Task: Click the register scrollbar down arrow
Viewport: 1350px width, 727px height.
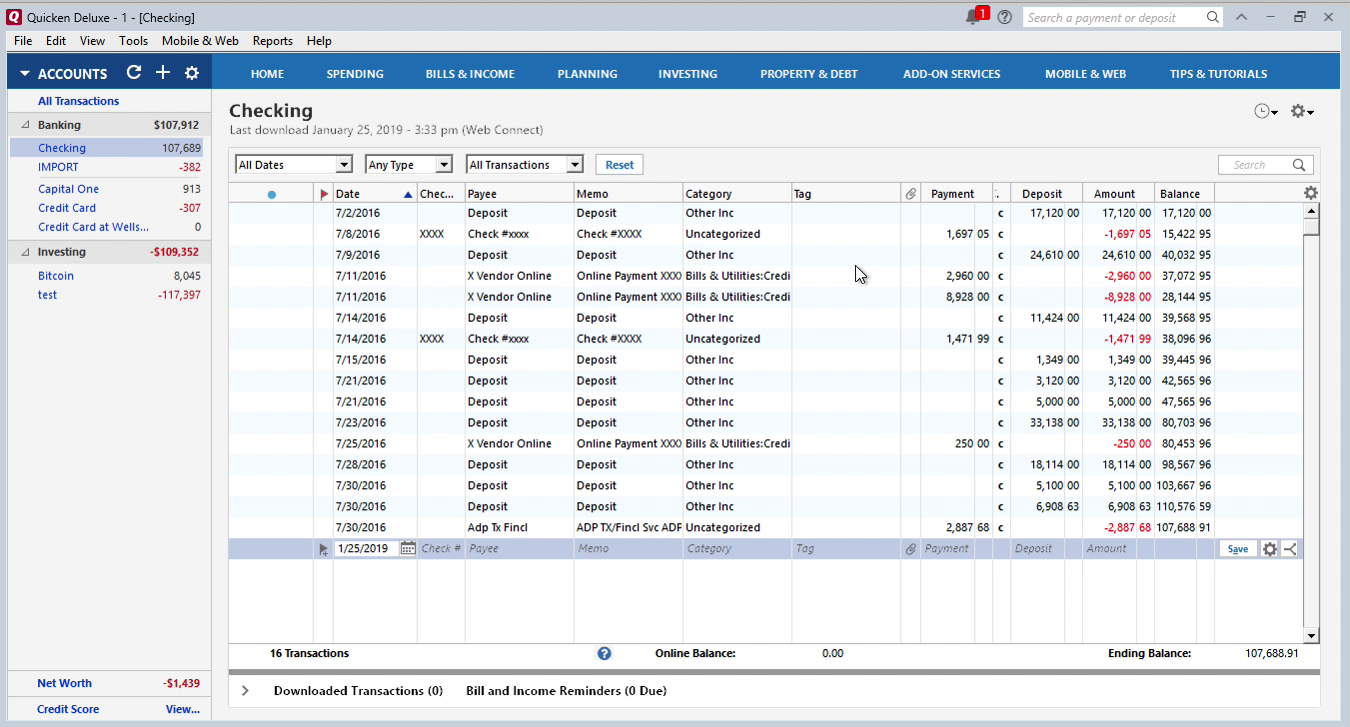Action: point(1311,635)
